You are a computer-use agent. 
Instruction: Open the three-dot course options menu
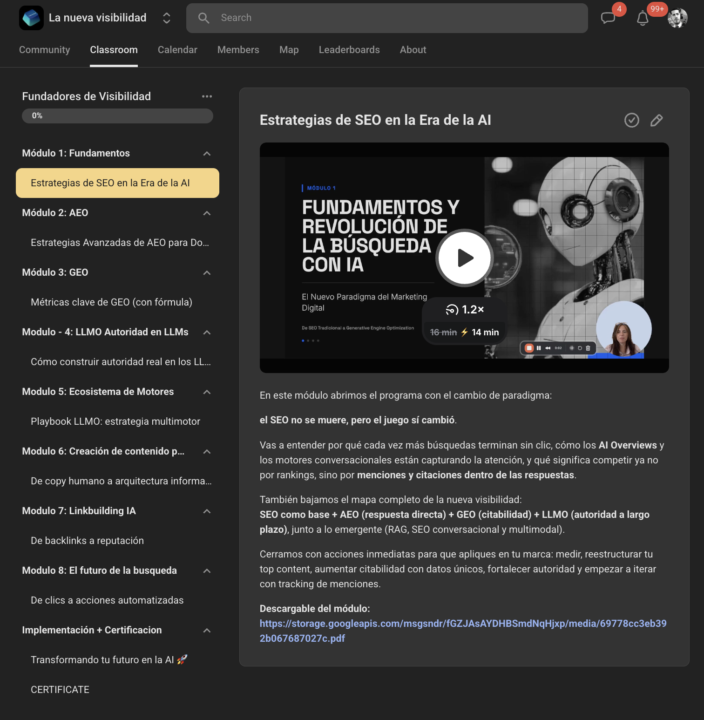[207, 96]
